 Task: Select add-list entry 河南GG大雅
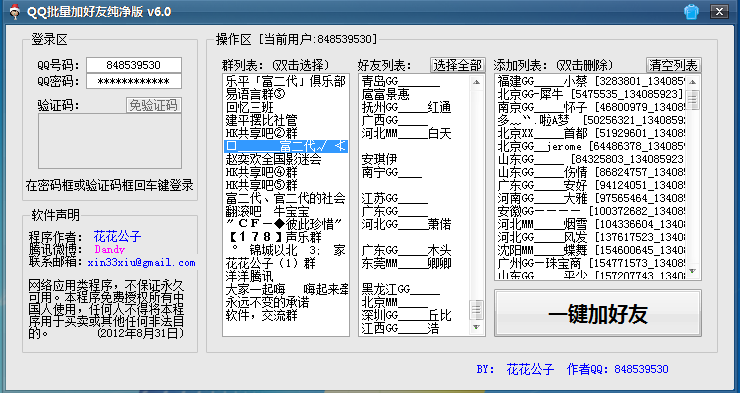pos(591,198)
